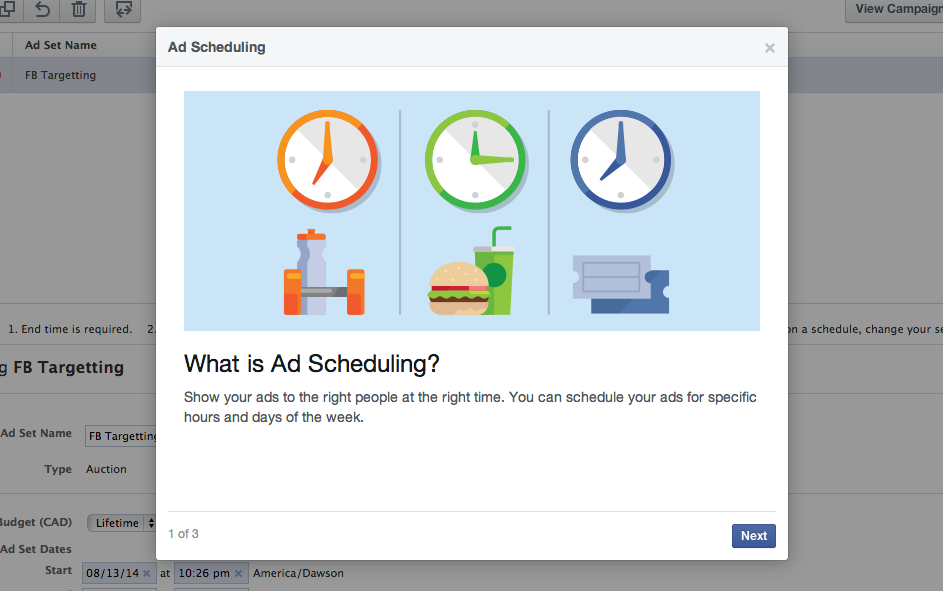943x591 pixels.
Task: Click the Ad Set Name column header
Action: coord(61,45)
